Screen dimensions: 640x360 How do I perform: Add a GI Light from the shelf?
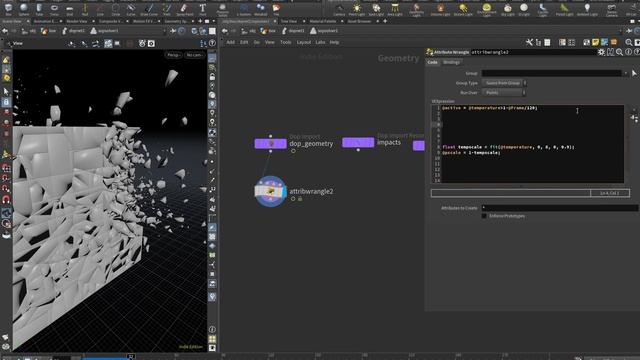point(524,9)
